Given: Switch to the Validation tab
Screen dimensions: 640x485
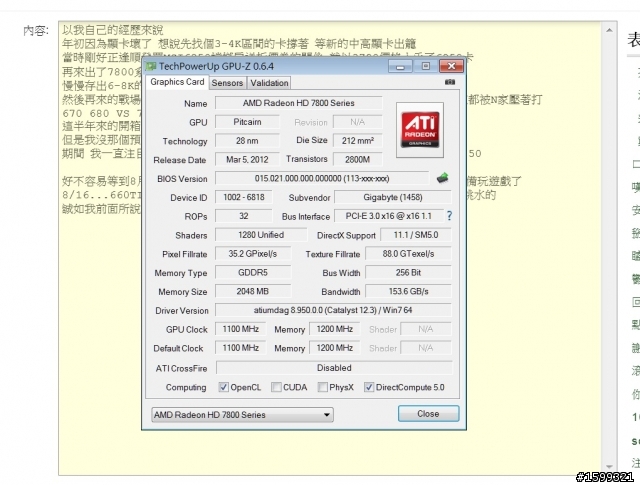Looking at the screenshot, I should (x=269, y=83).
